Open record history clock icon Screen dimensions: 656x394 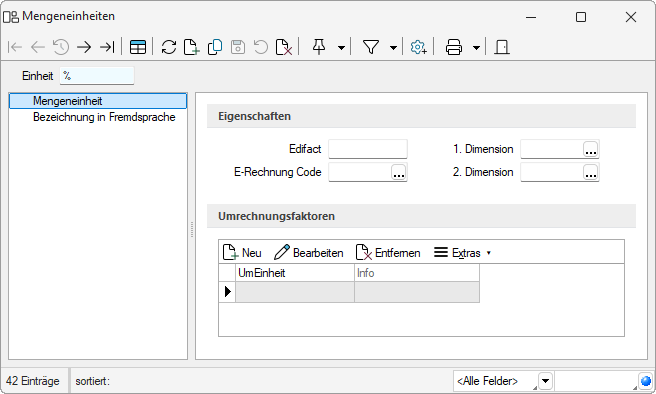click(x=61, y=47)
